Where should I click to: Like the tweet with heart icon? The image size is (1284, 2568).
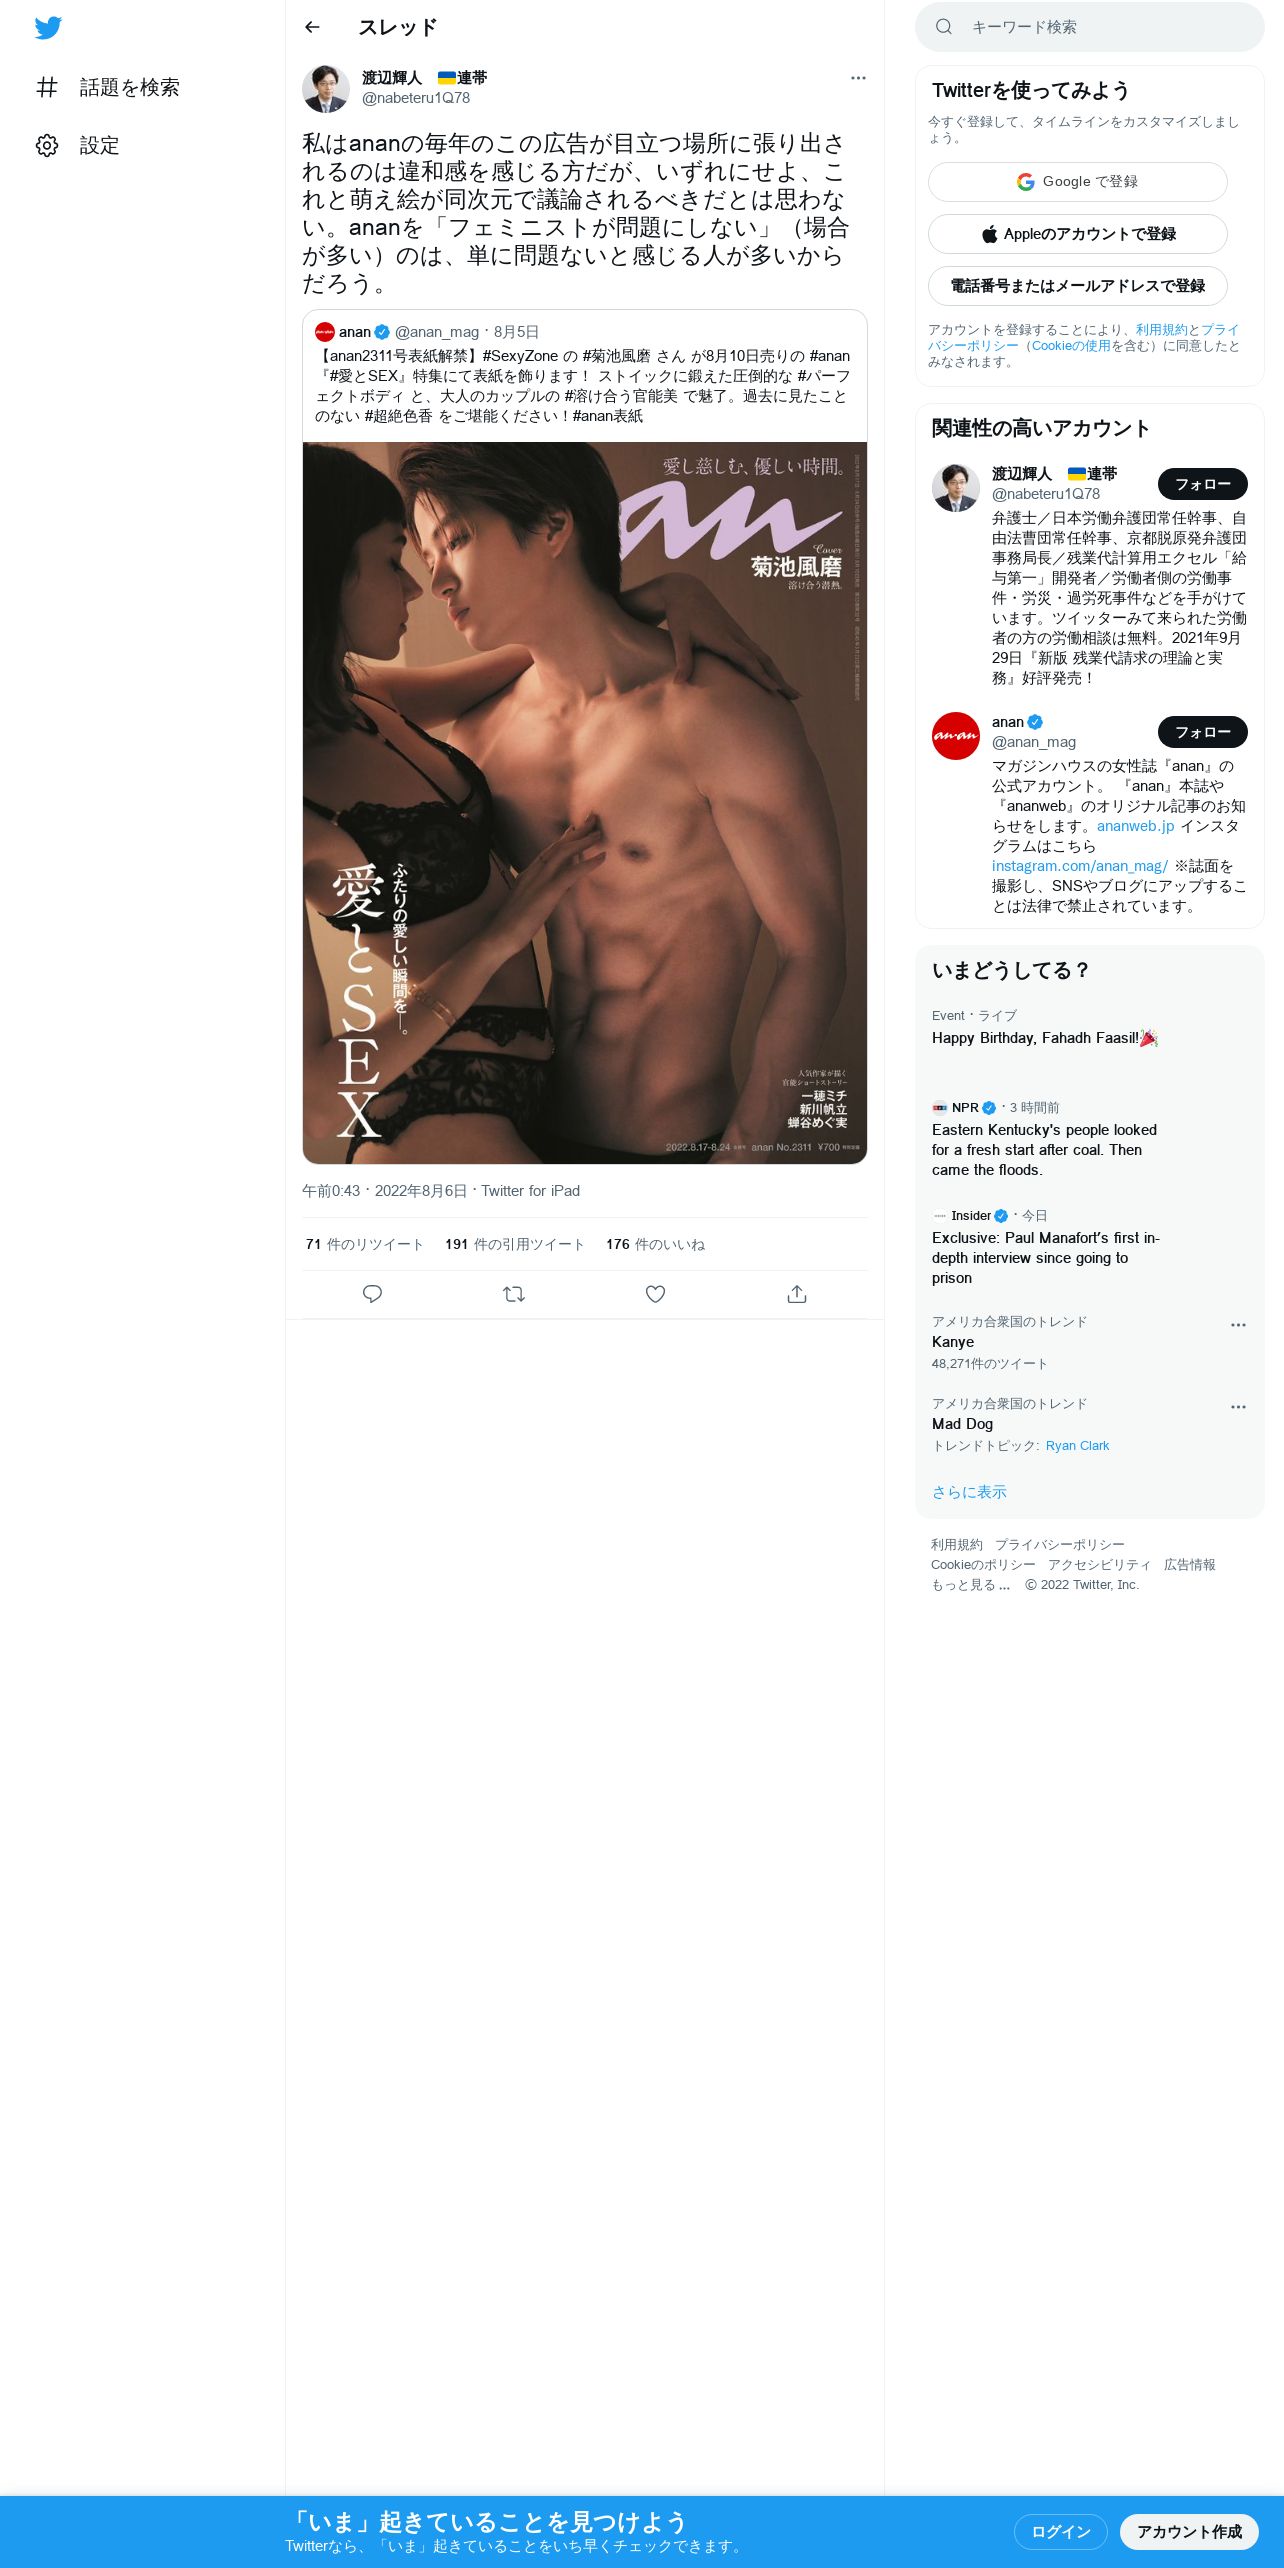tap(655, 1294)
